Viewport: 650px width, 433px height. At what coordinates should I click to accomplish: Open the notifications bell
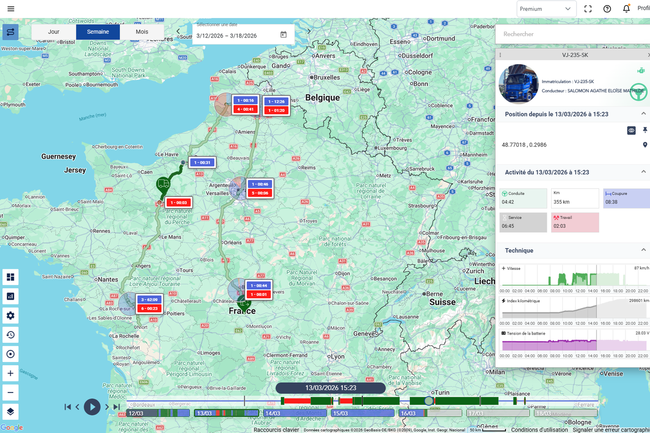[x=626, y=9]
